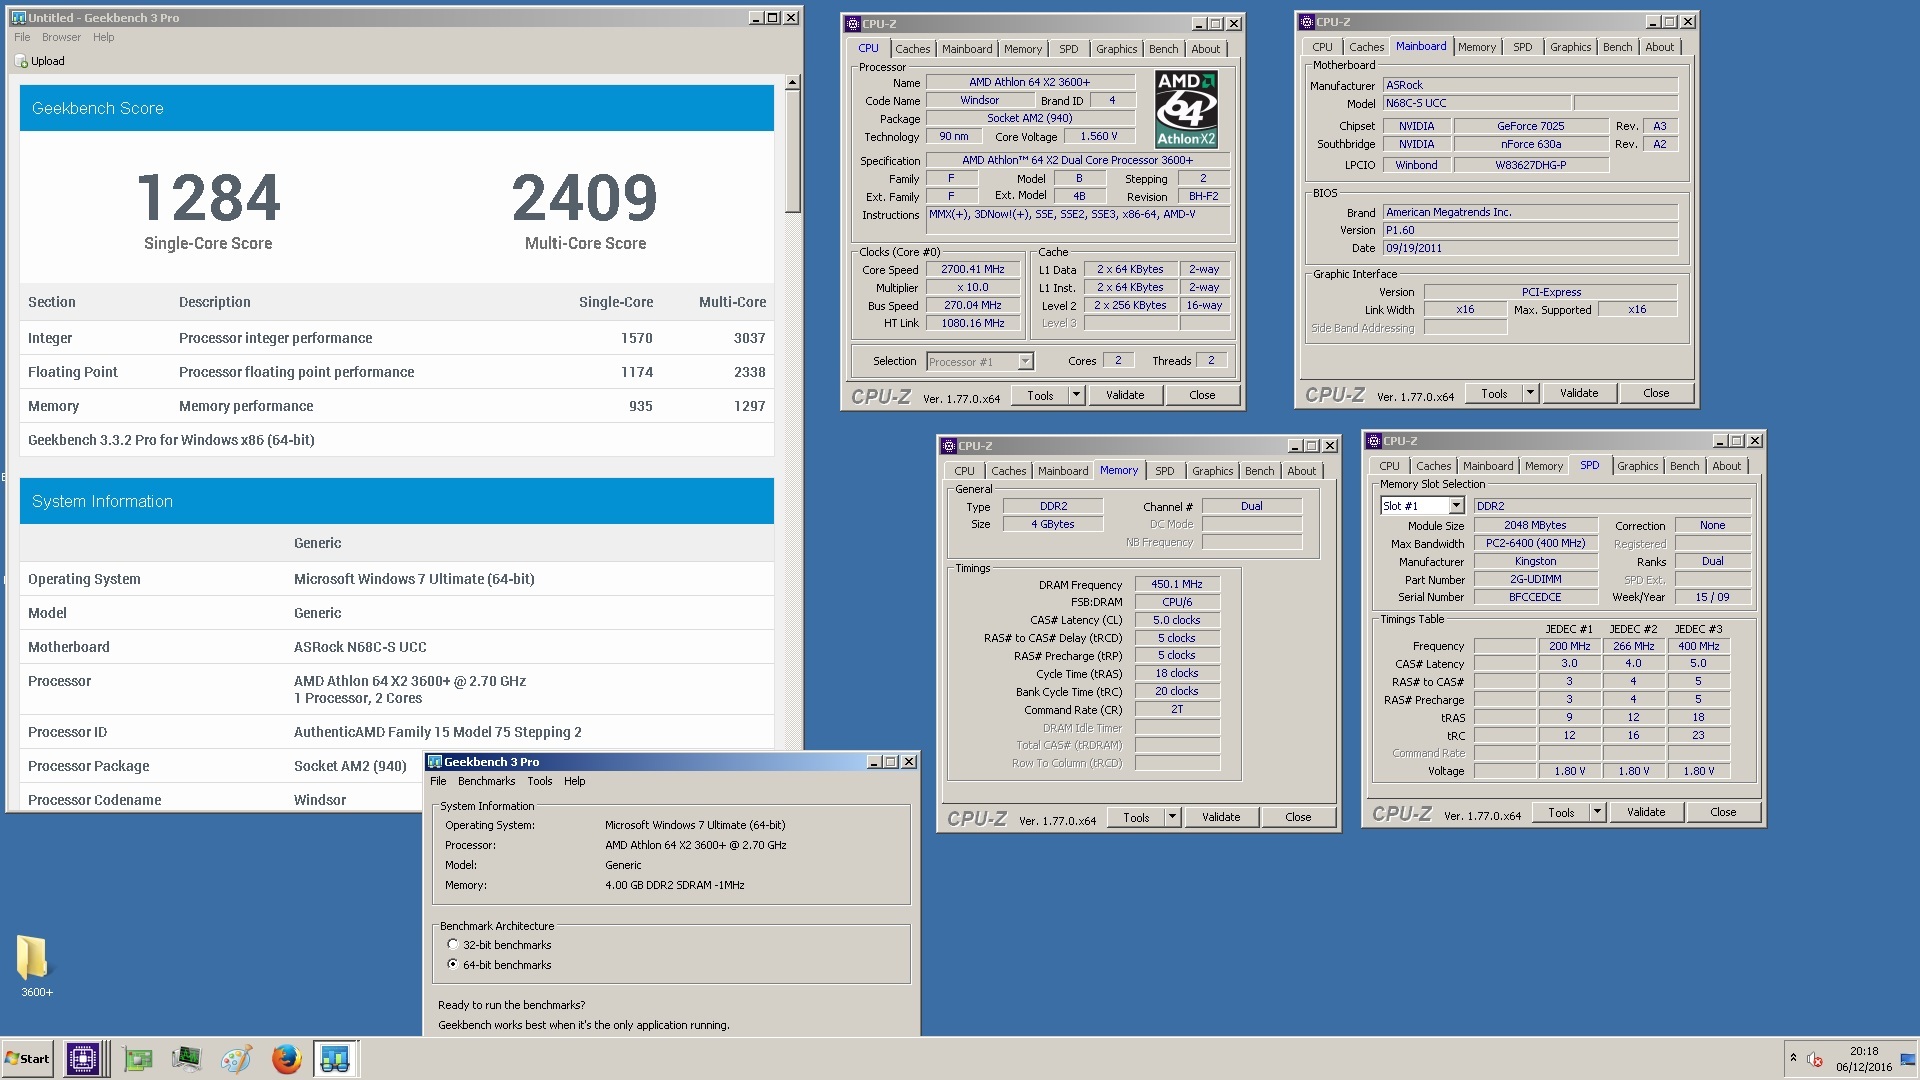Viewport: 1920px width, 1080px height.
Task: Click the Max Bandwidth PC2-6400 field
Action: [x=1535, y=543]
